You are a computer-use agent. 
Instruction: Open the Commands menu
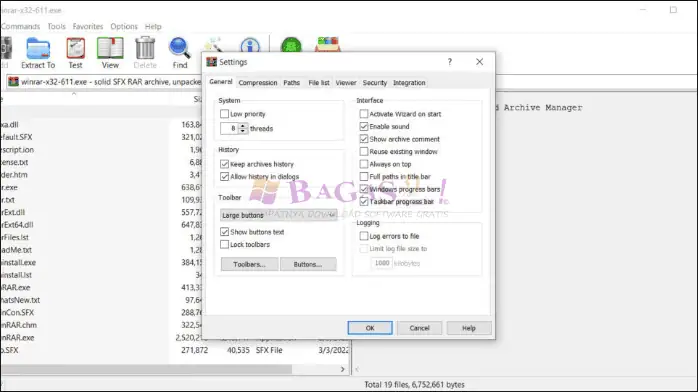pos(20,27)
